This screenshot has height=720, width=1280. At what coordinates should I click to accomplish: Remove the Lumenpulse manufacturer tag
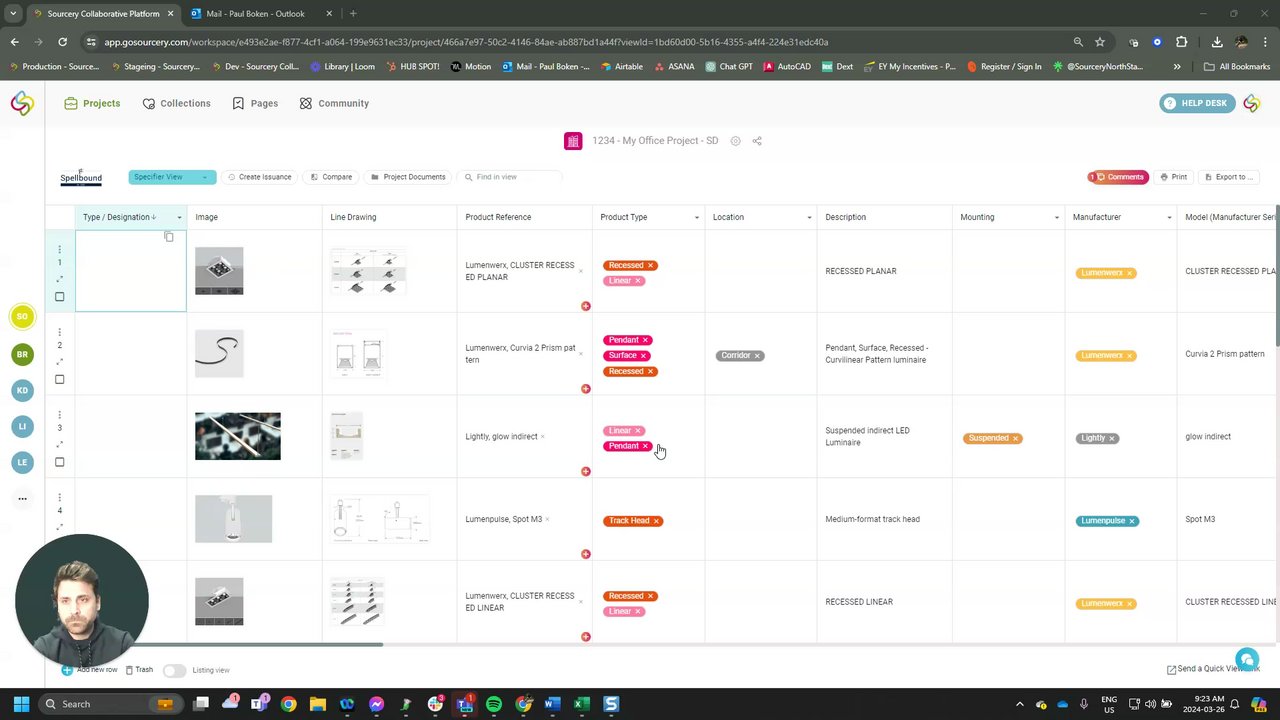1131,521
